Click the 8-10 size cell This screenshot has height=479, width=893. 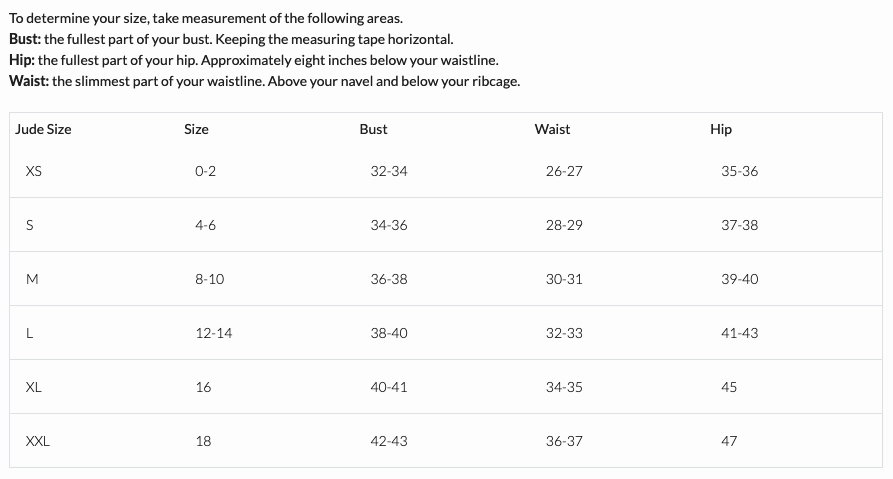209,279
